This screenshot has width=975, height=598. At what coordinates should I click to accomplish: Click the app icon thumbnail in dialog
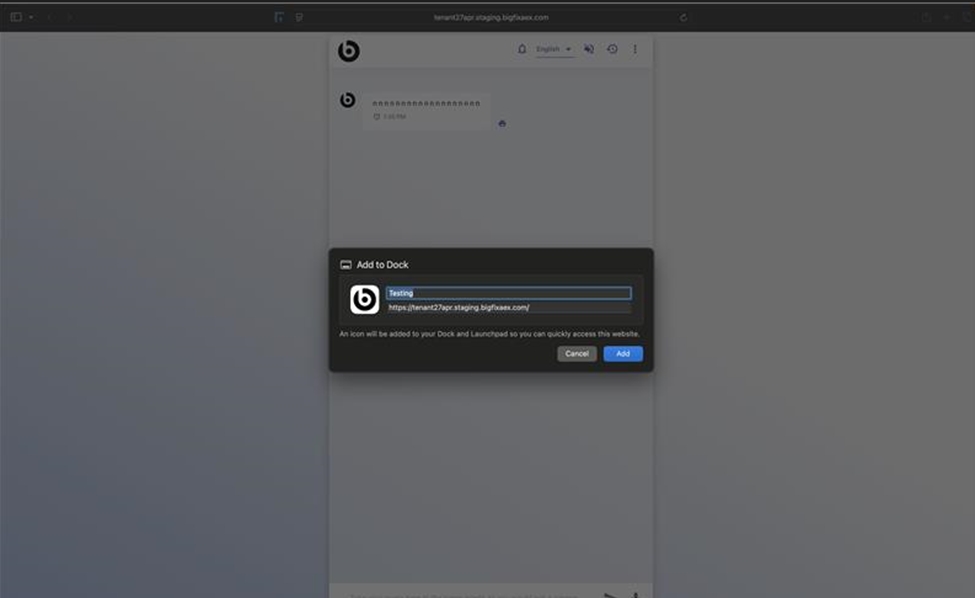(x=364, y=300)
